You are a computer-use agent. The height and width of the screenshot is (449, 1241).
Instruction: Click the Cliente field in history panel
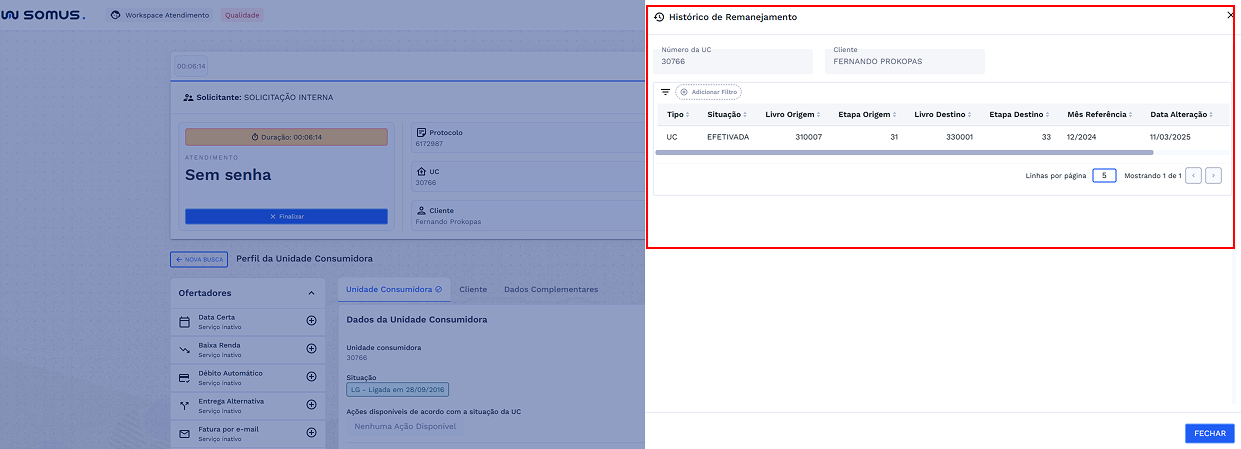(905, 60)
